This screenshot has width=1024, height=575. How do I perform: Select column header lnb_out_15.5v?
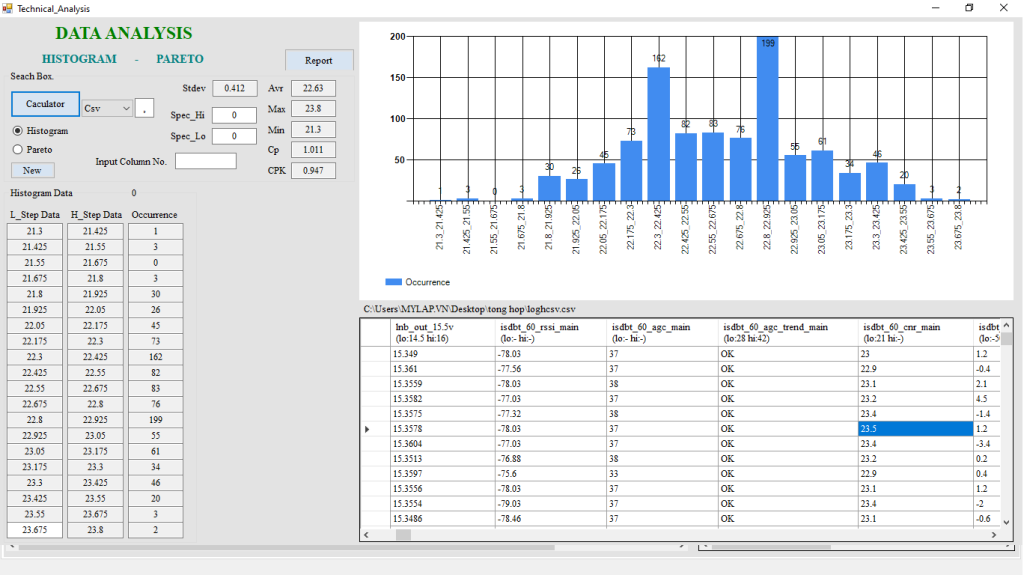[x=443, y=333]
